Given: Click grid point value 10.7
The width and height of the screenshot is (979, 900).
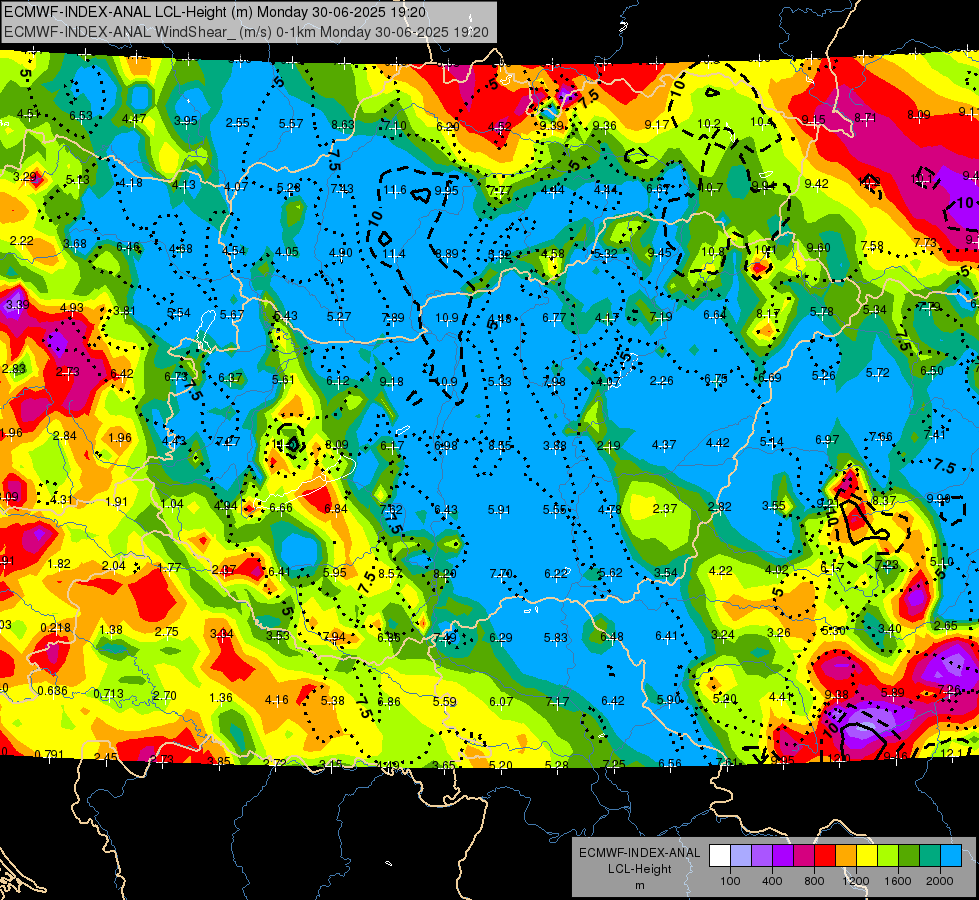Looking at the screenshot, I should (711, 187).
